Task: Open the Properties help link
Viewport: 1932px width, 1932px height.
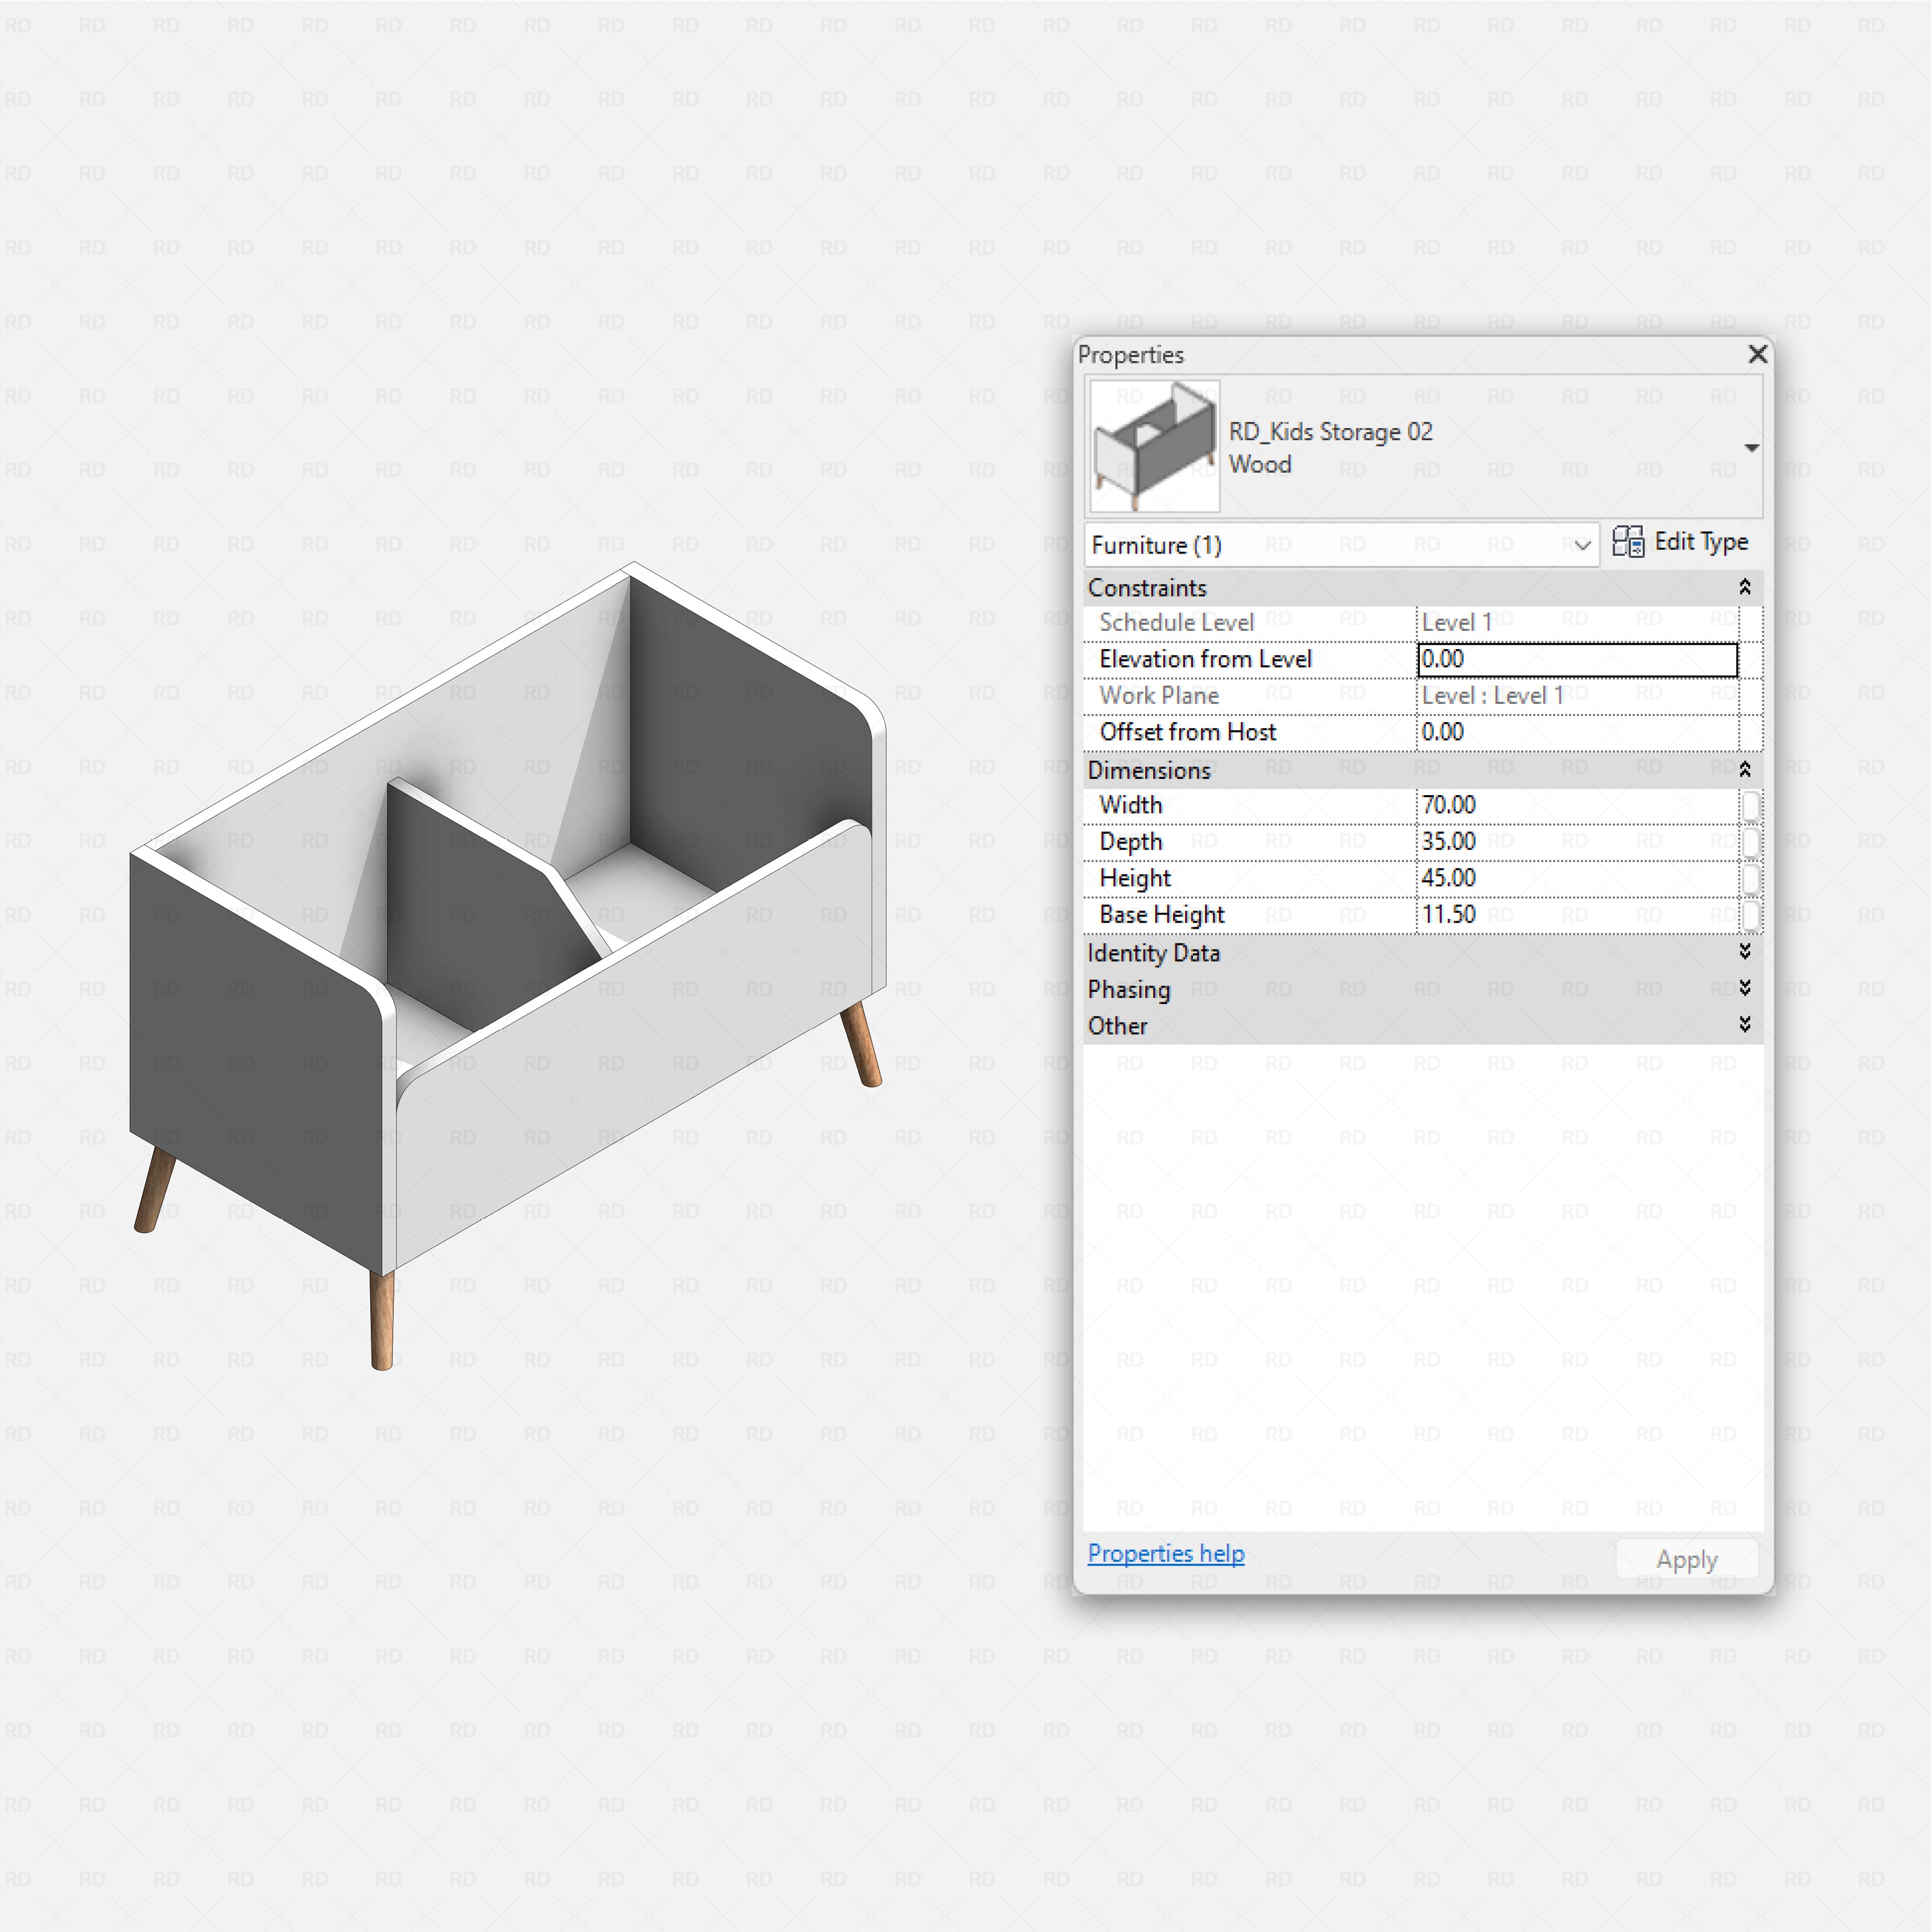Action: (1165, 1553)
